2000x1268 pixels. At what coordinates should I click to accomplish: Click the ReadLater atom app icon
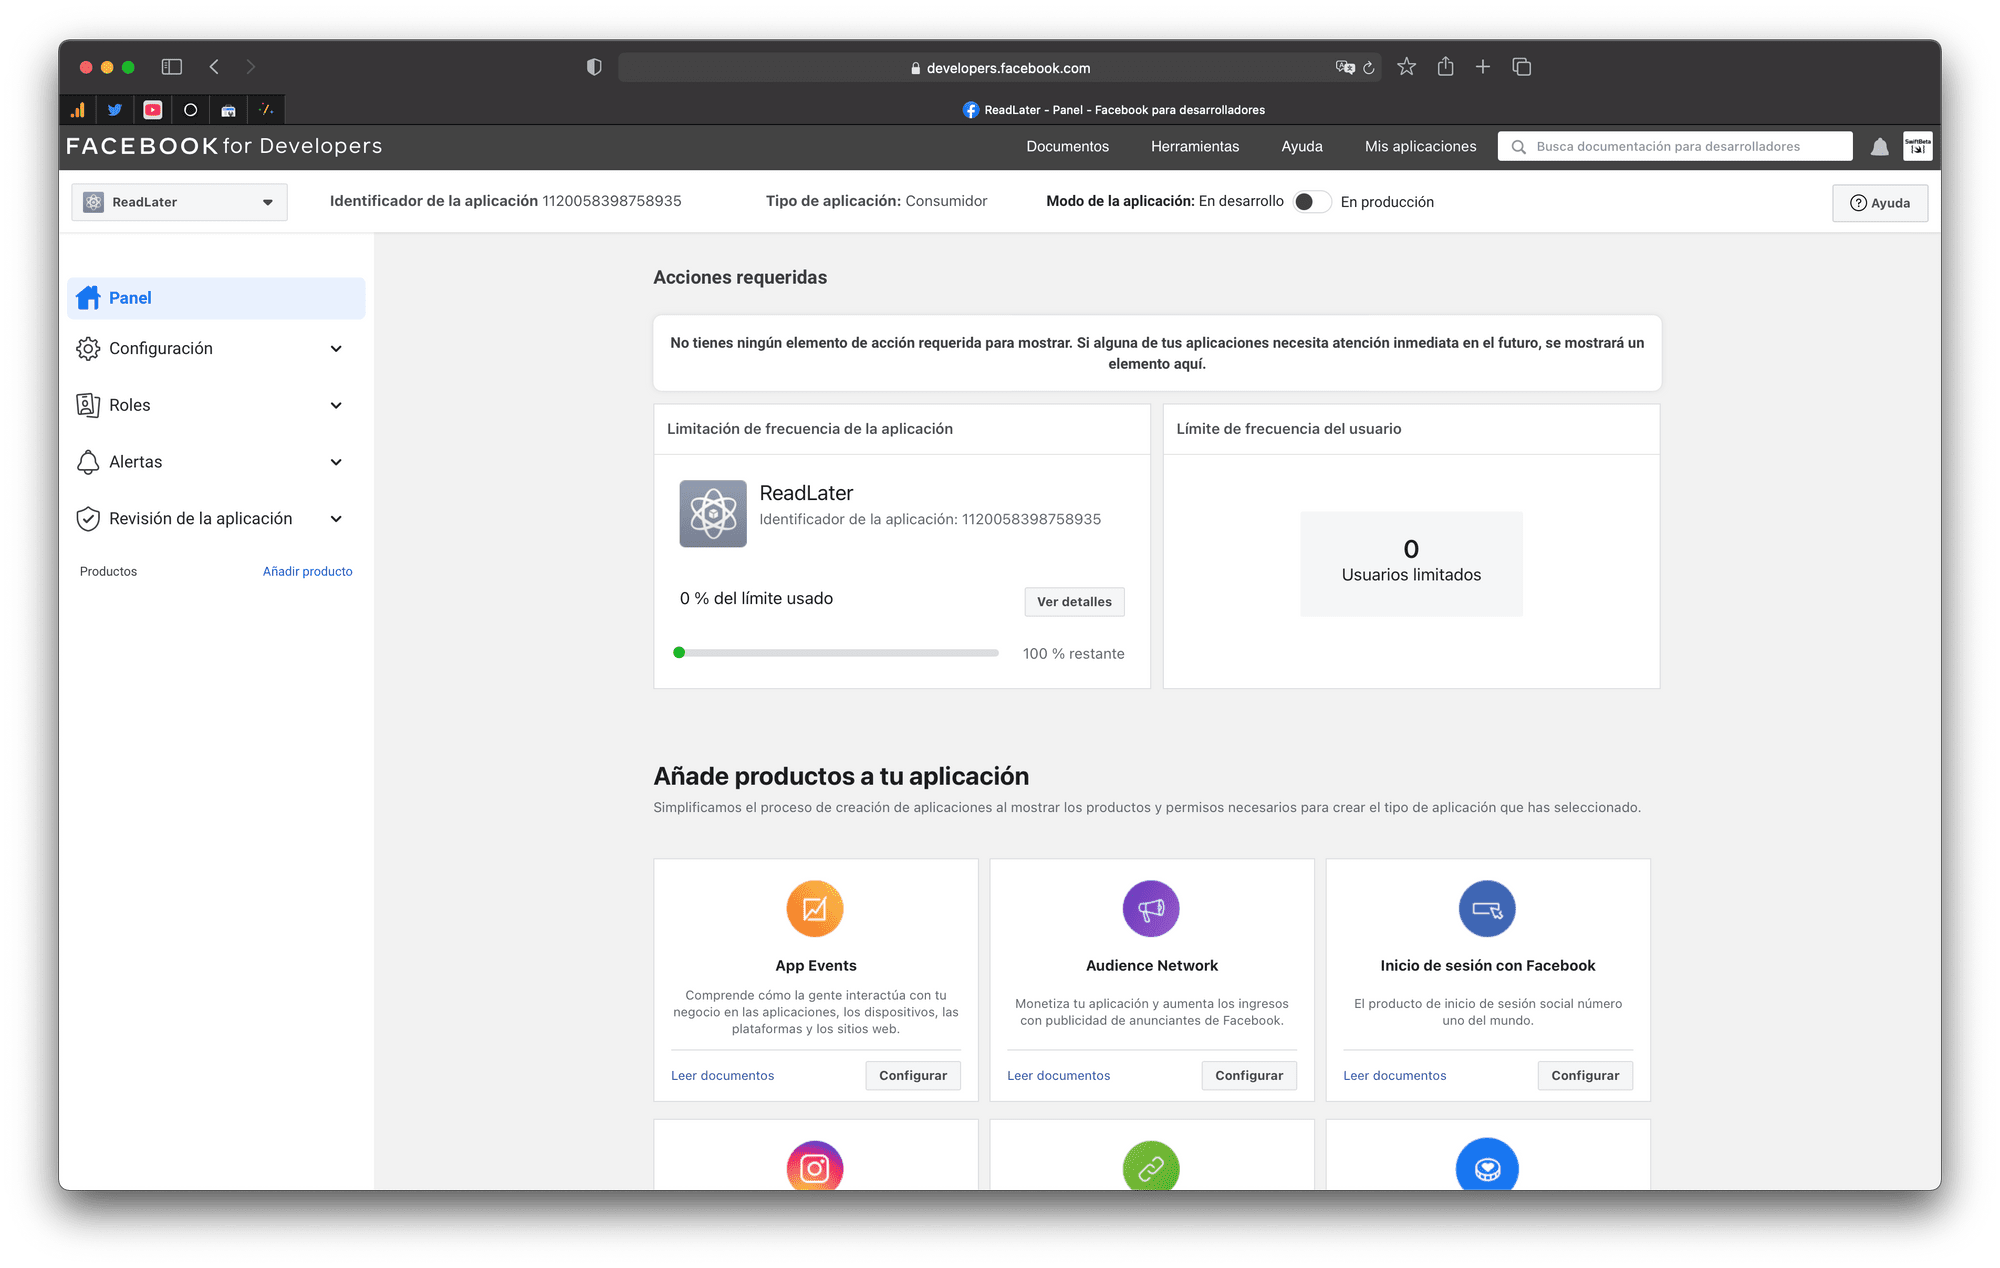point(713,513)
